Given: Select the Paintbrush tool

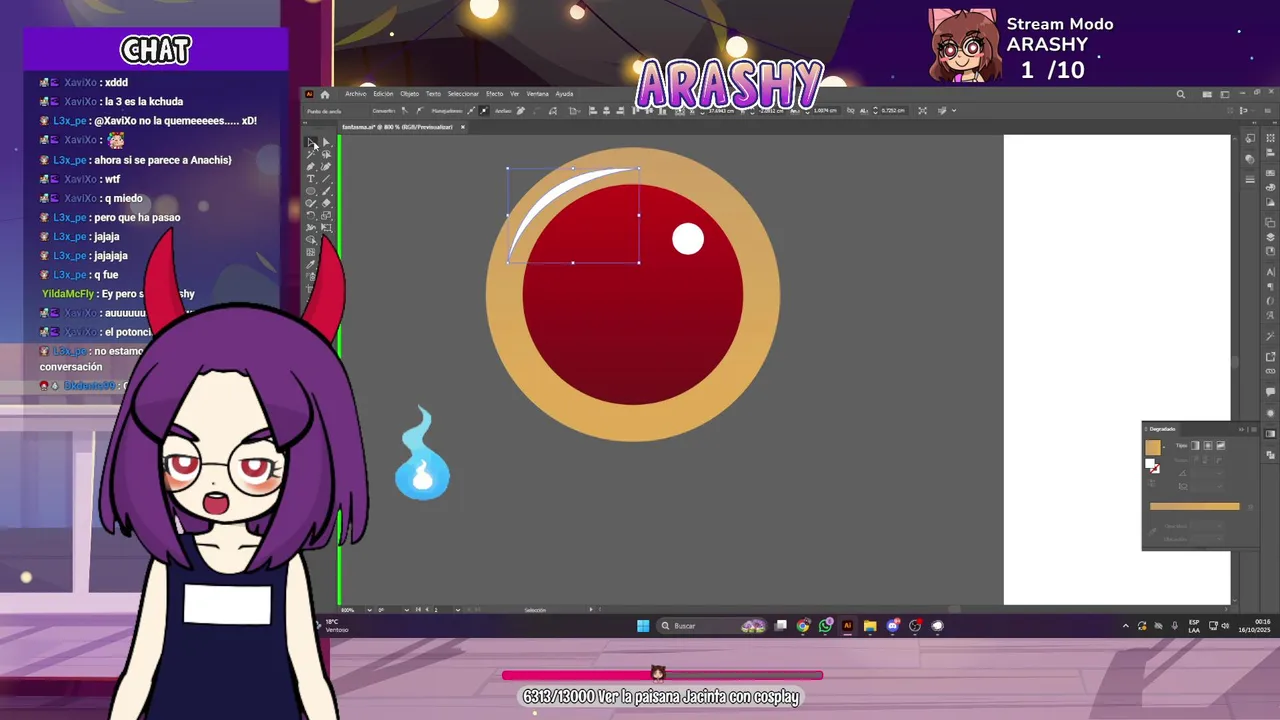Looking at the screenshot, I should click(327, 191).
